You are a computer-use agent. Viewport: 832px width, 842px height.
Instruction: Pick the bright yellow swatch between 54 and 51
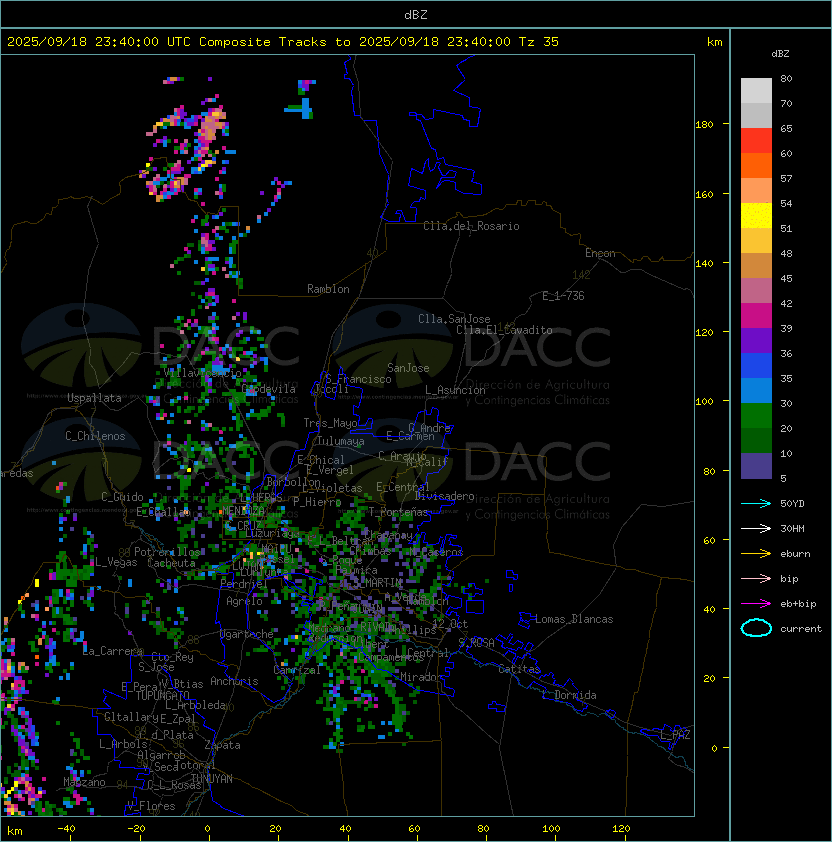coord(756,215)
